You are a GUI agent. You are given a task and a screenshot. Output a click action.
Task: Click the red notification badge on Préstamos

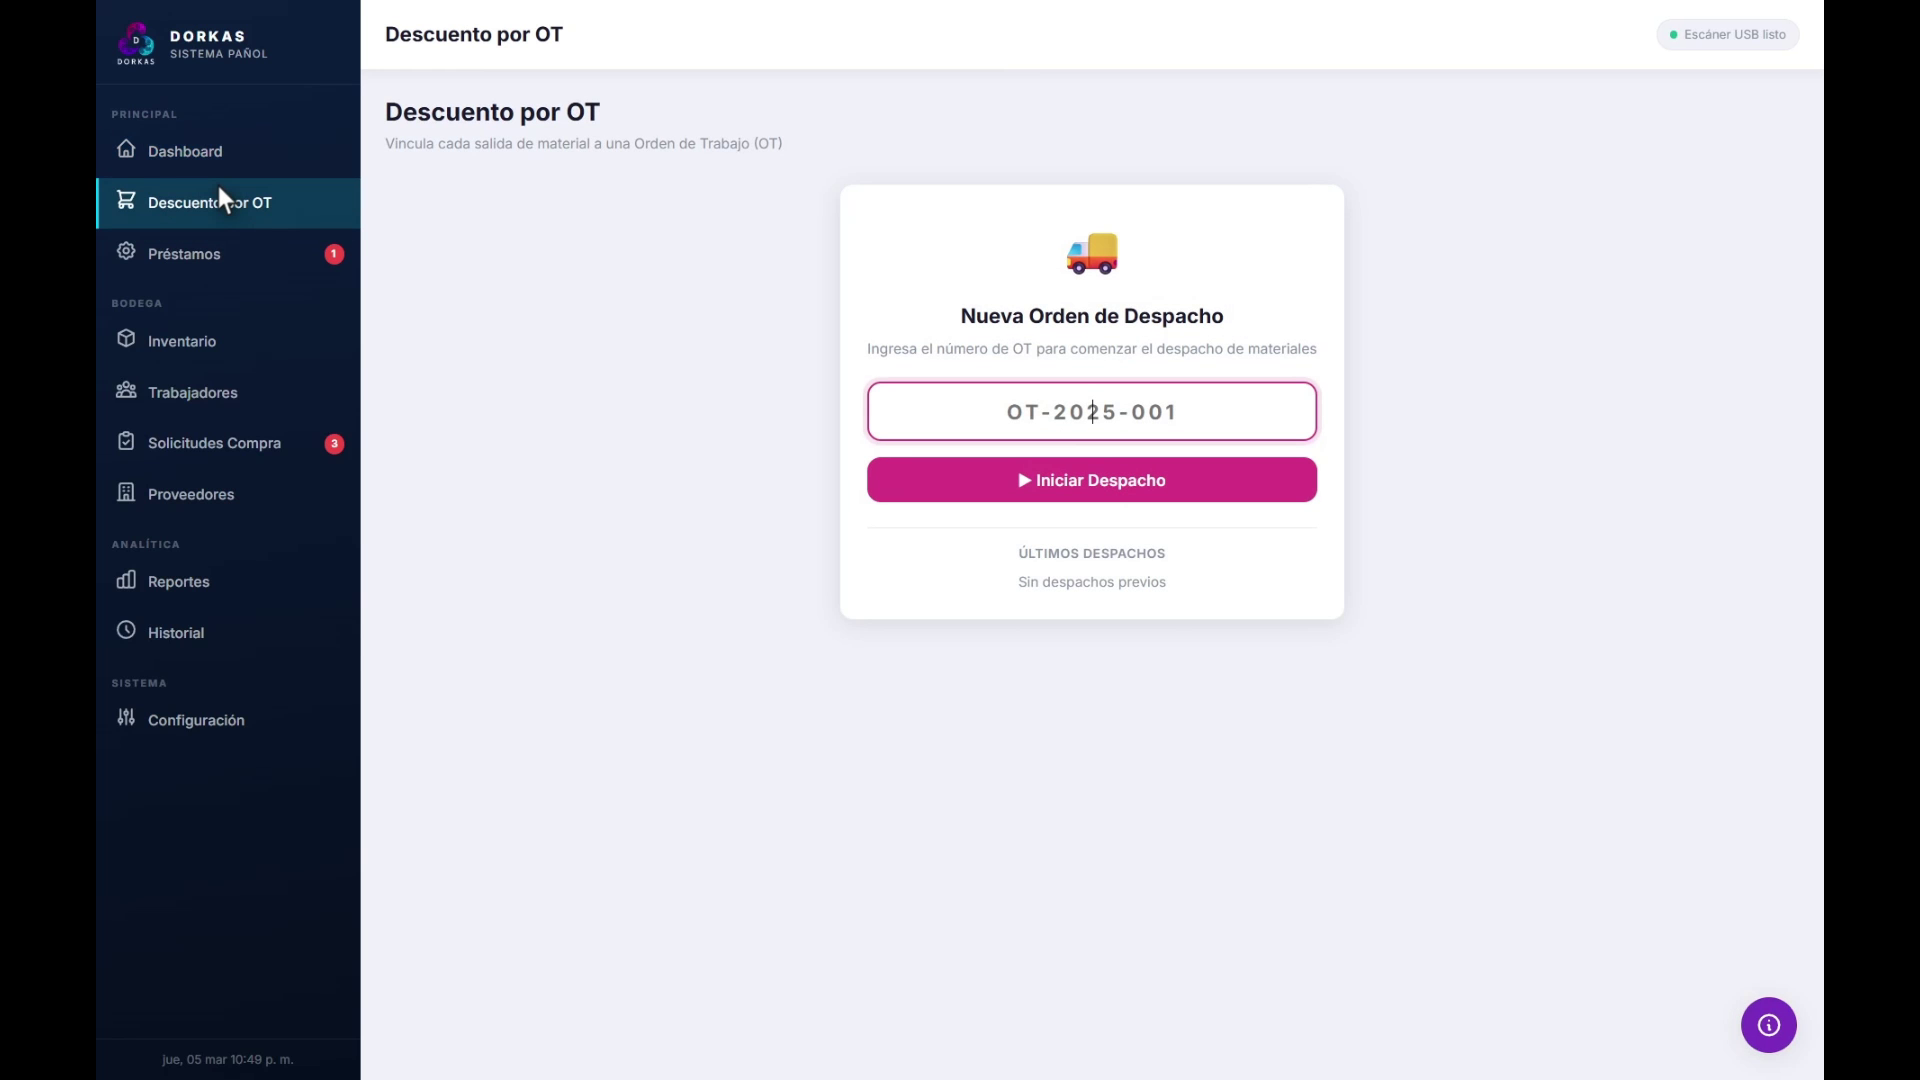pyautogui.click(x=334, y=254)
